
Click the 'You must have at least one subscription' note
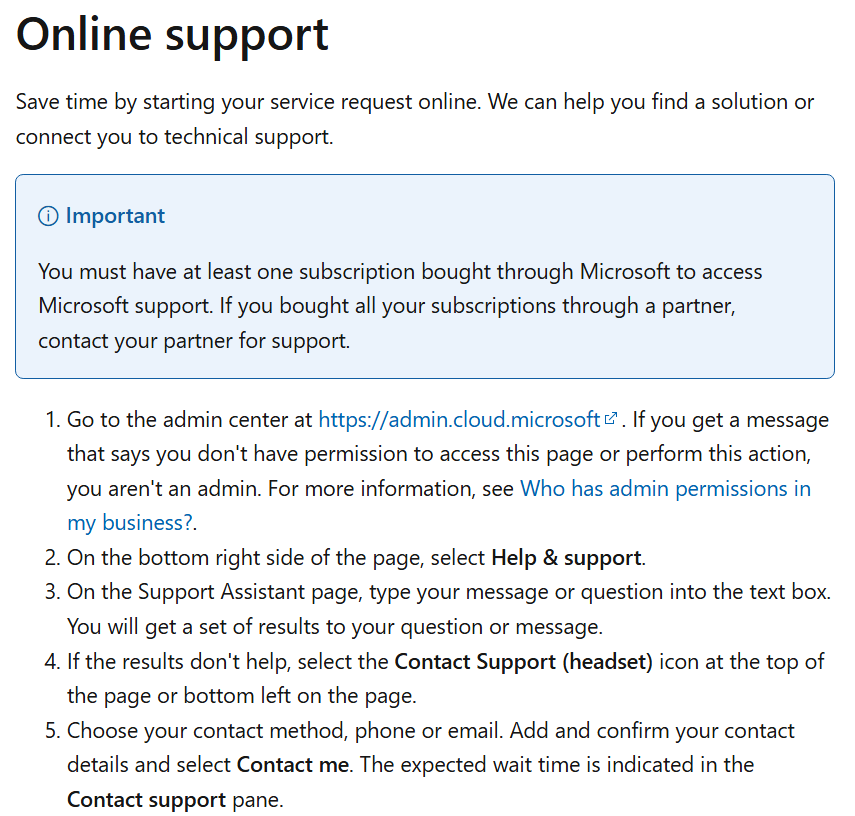point(400,306)
